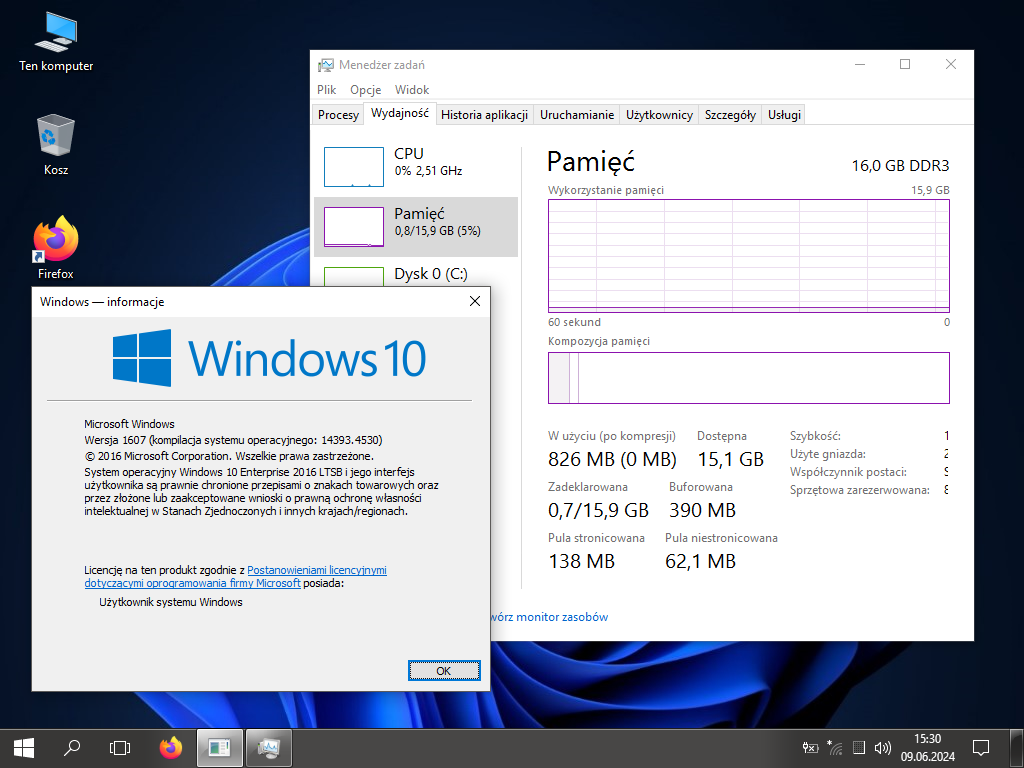Screen dimensions: 1024x768
Task: Click the Firefox desktop shortcut
Action: [x=56, y=248]
